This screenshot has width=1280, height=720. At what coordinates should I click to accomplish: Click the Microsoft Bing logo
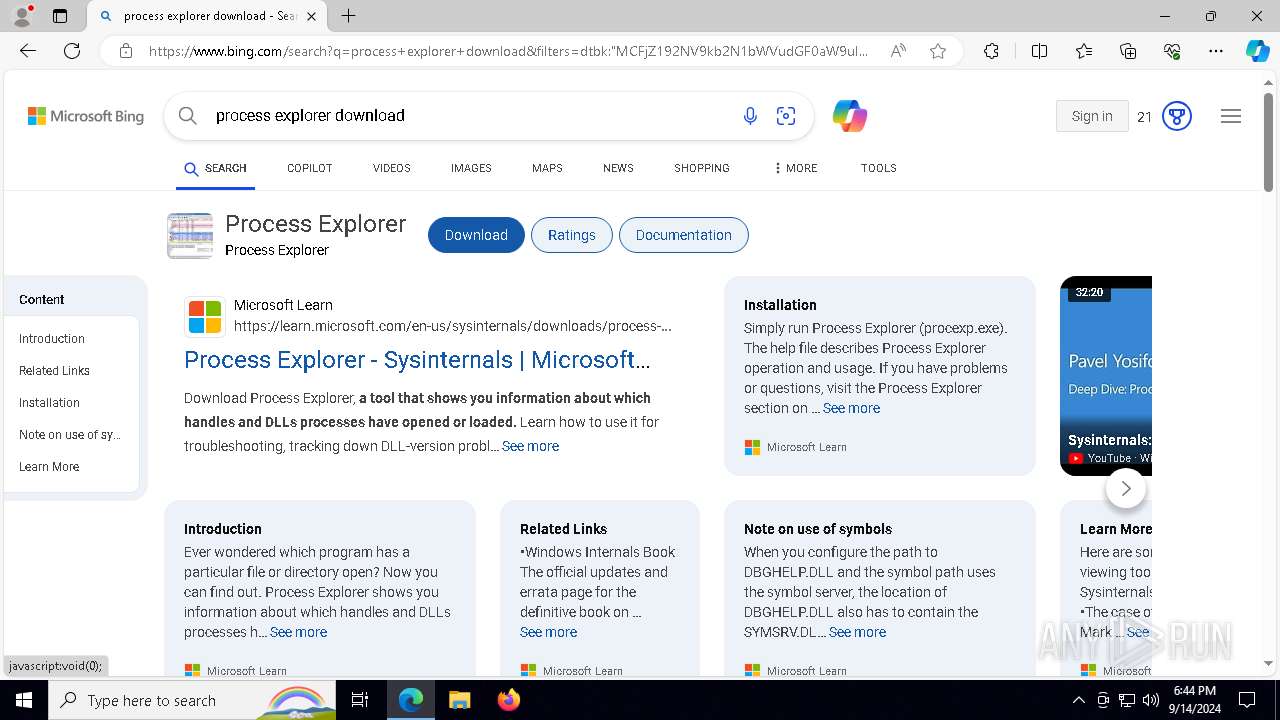86,116
